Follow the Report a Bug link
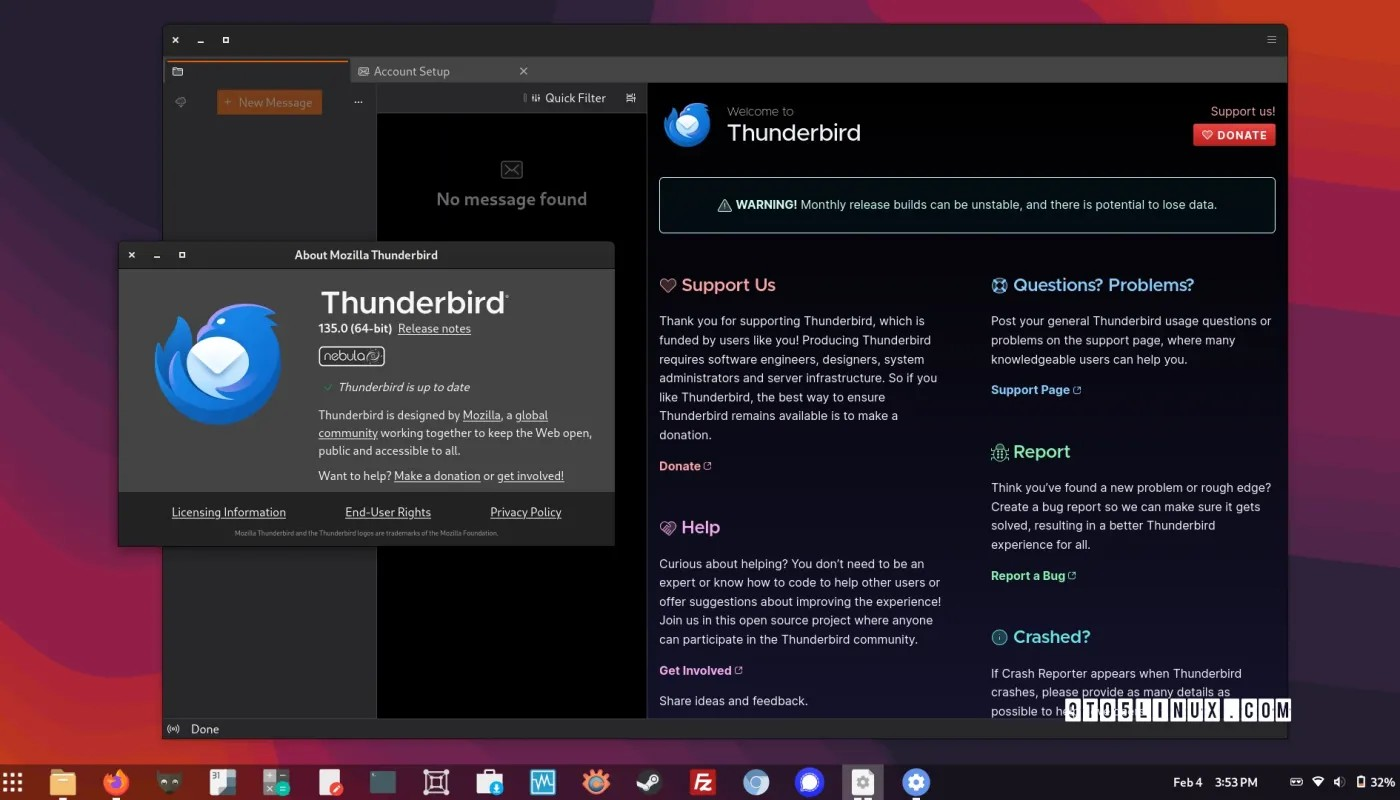The height and width of the screenshot is (800, 1400). pos(1027,575)
